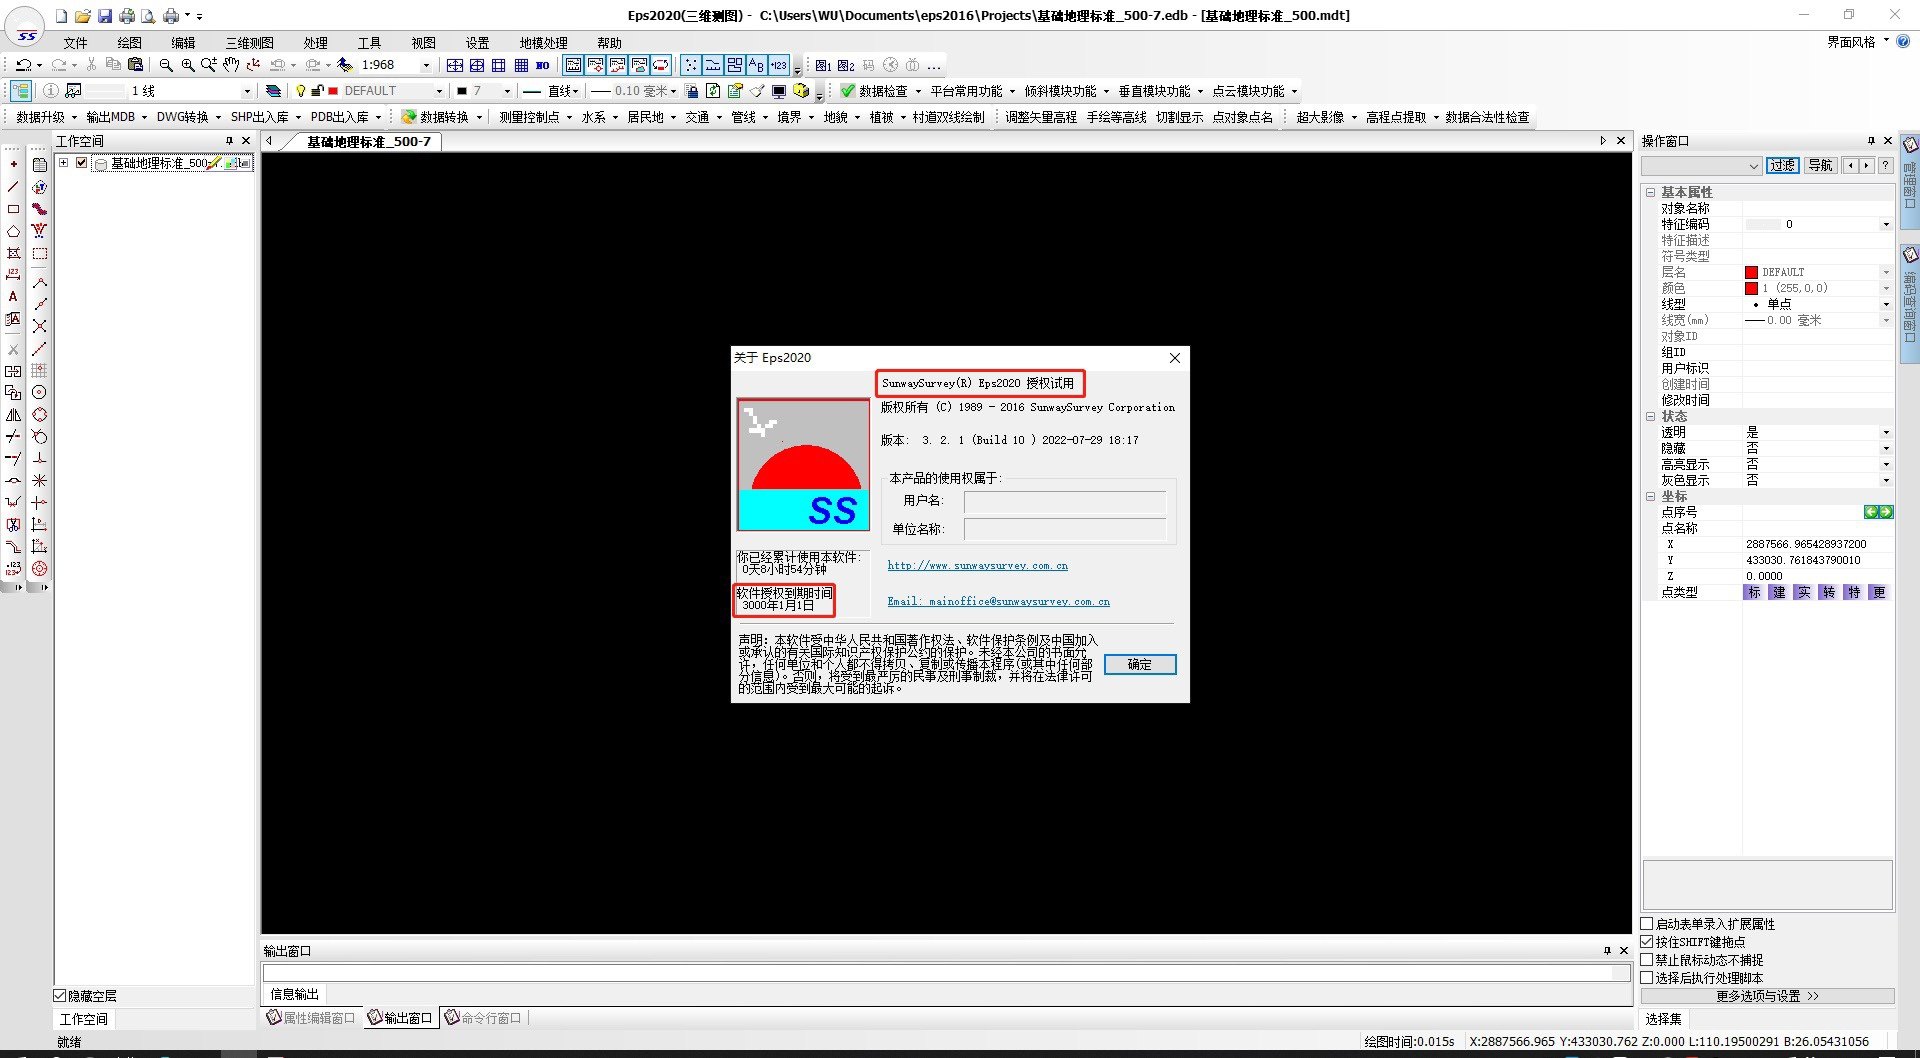Enable 启动表单录入扩展属性 checkbox

tap(1647, 924)
